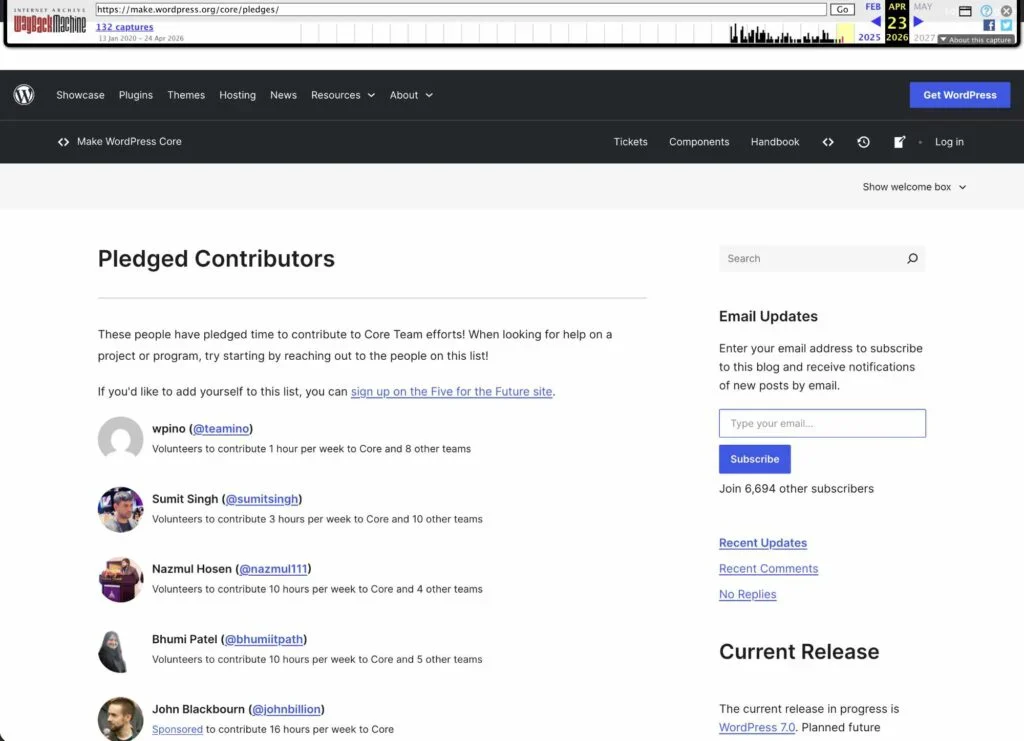Focus the email address field

point(822,423)
